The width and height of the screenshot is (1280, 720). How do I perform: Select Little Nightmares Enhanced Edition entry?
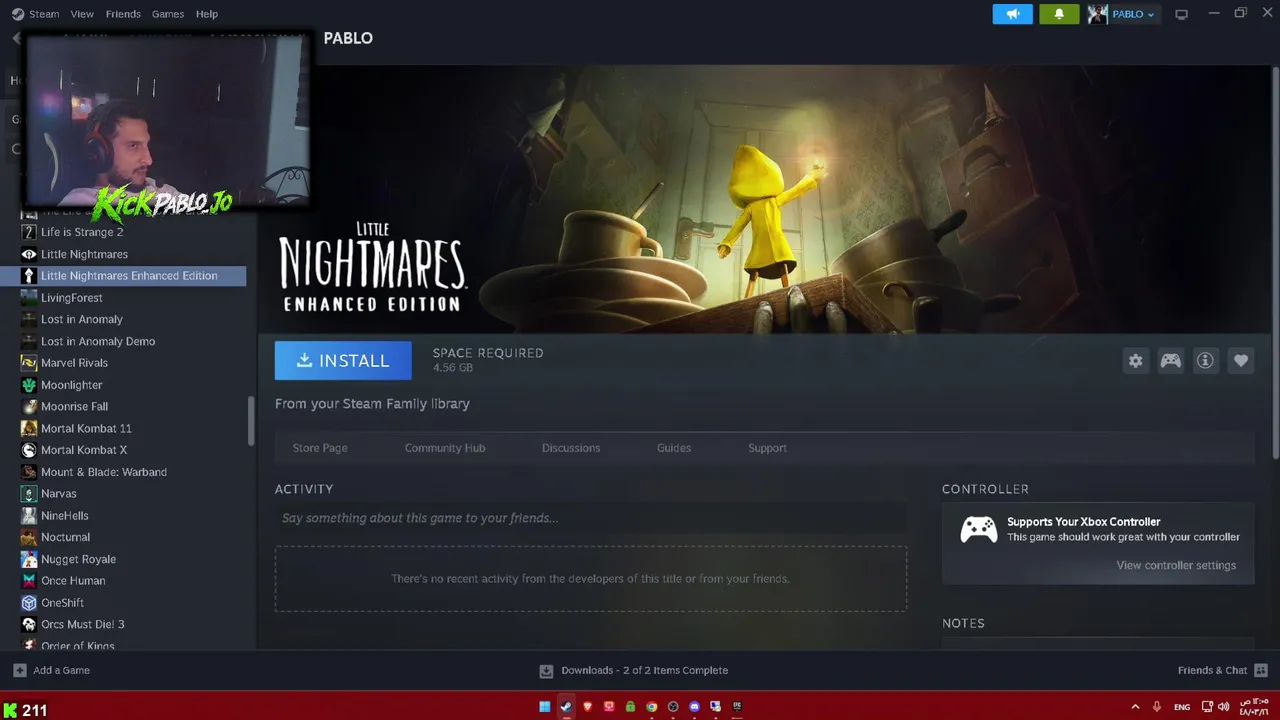pyautogui.click(x=123, y=276)
